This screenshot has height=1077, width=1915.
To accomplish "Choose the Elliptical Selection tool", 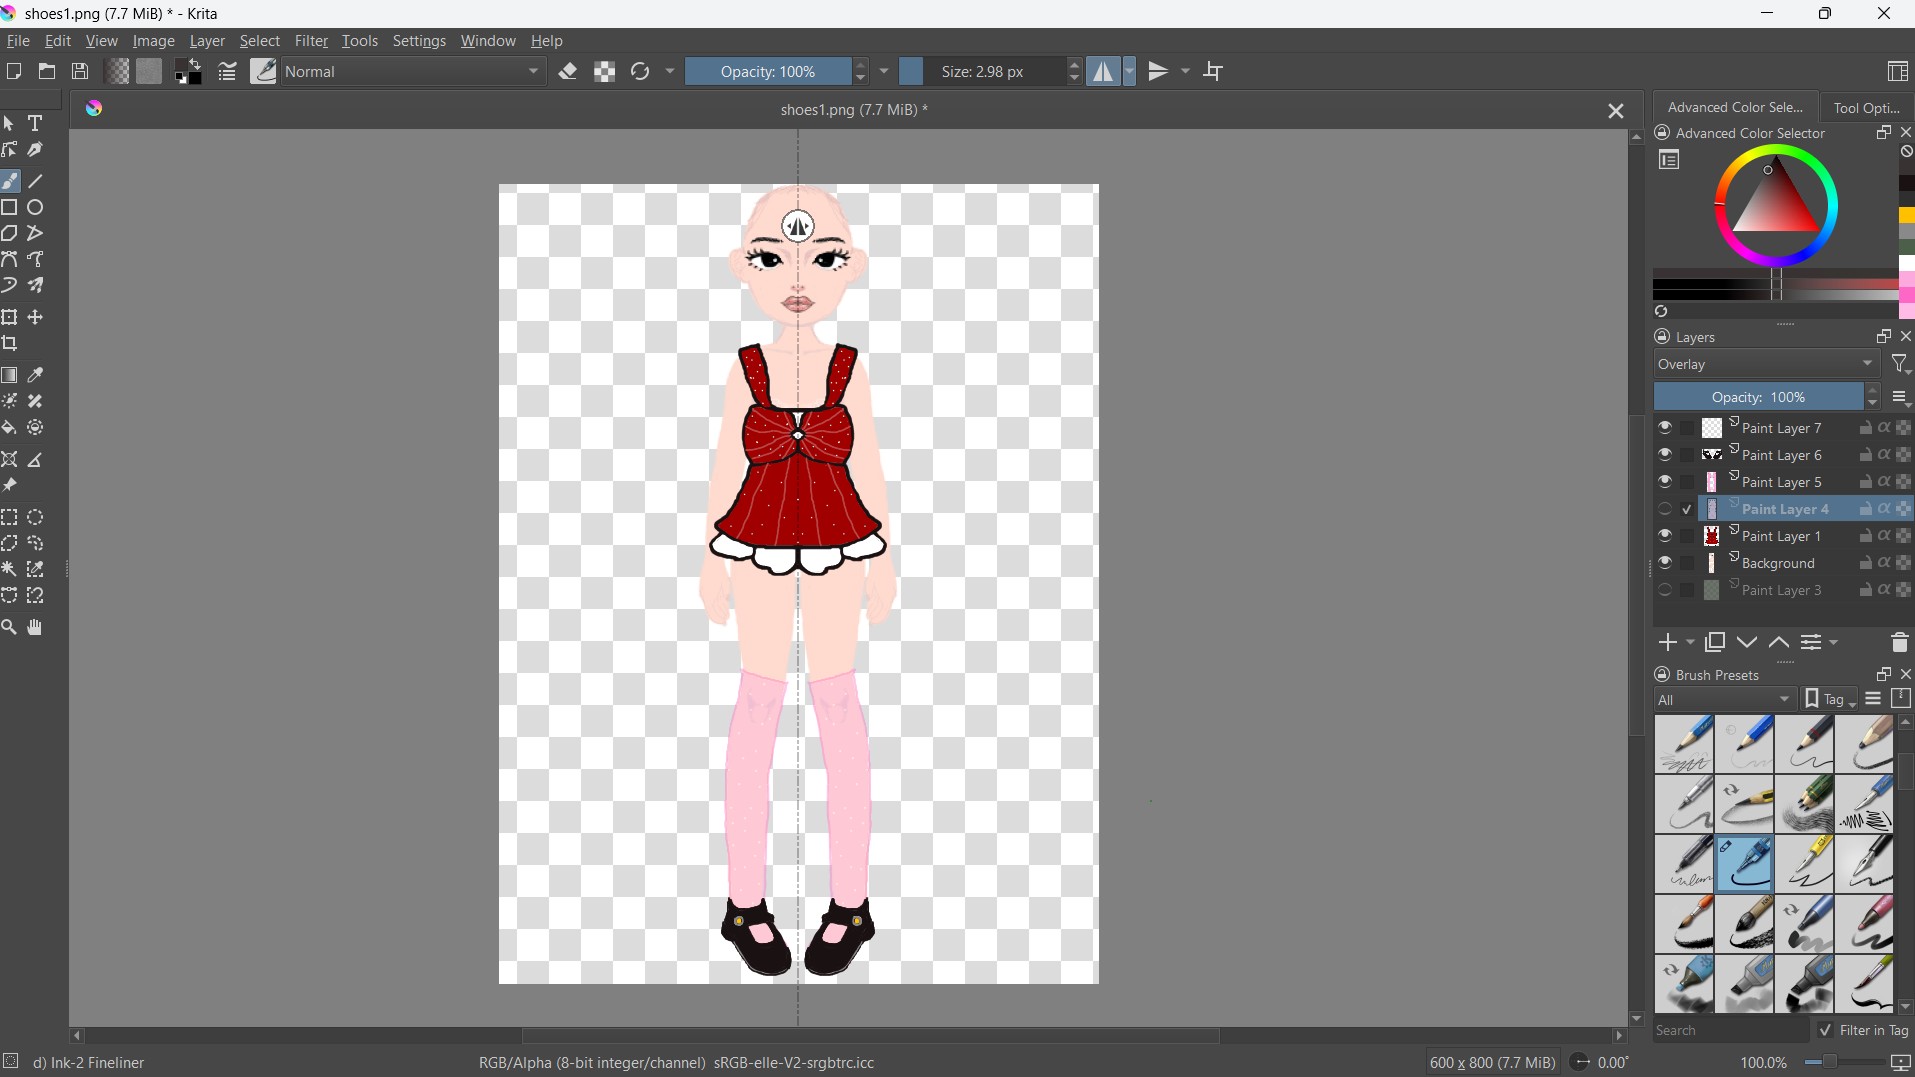I will tap(35, 517).
